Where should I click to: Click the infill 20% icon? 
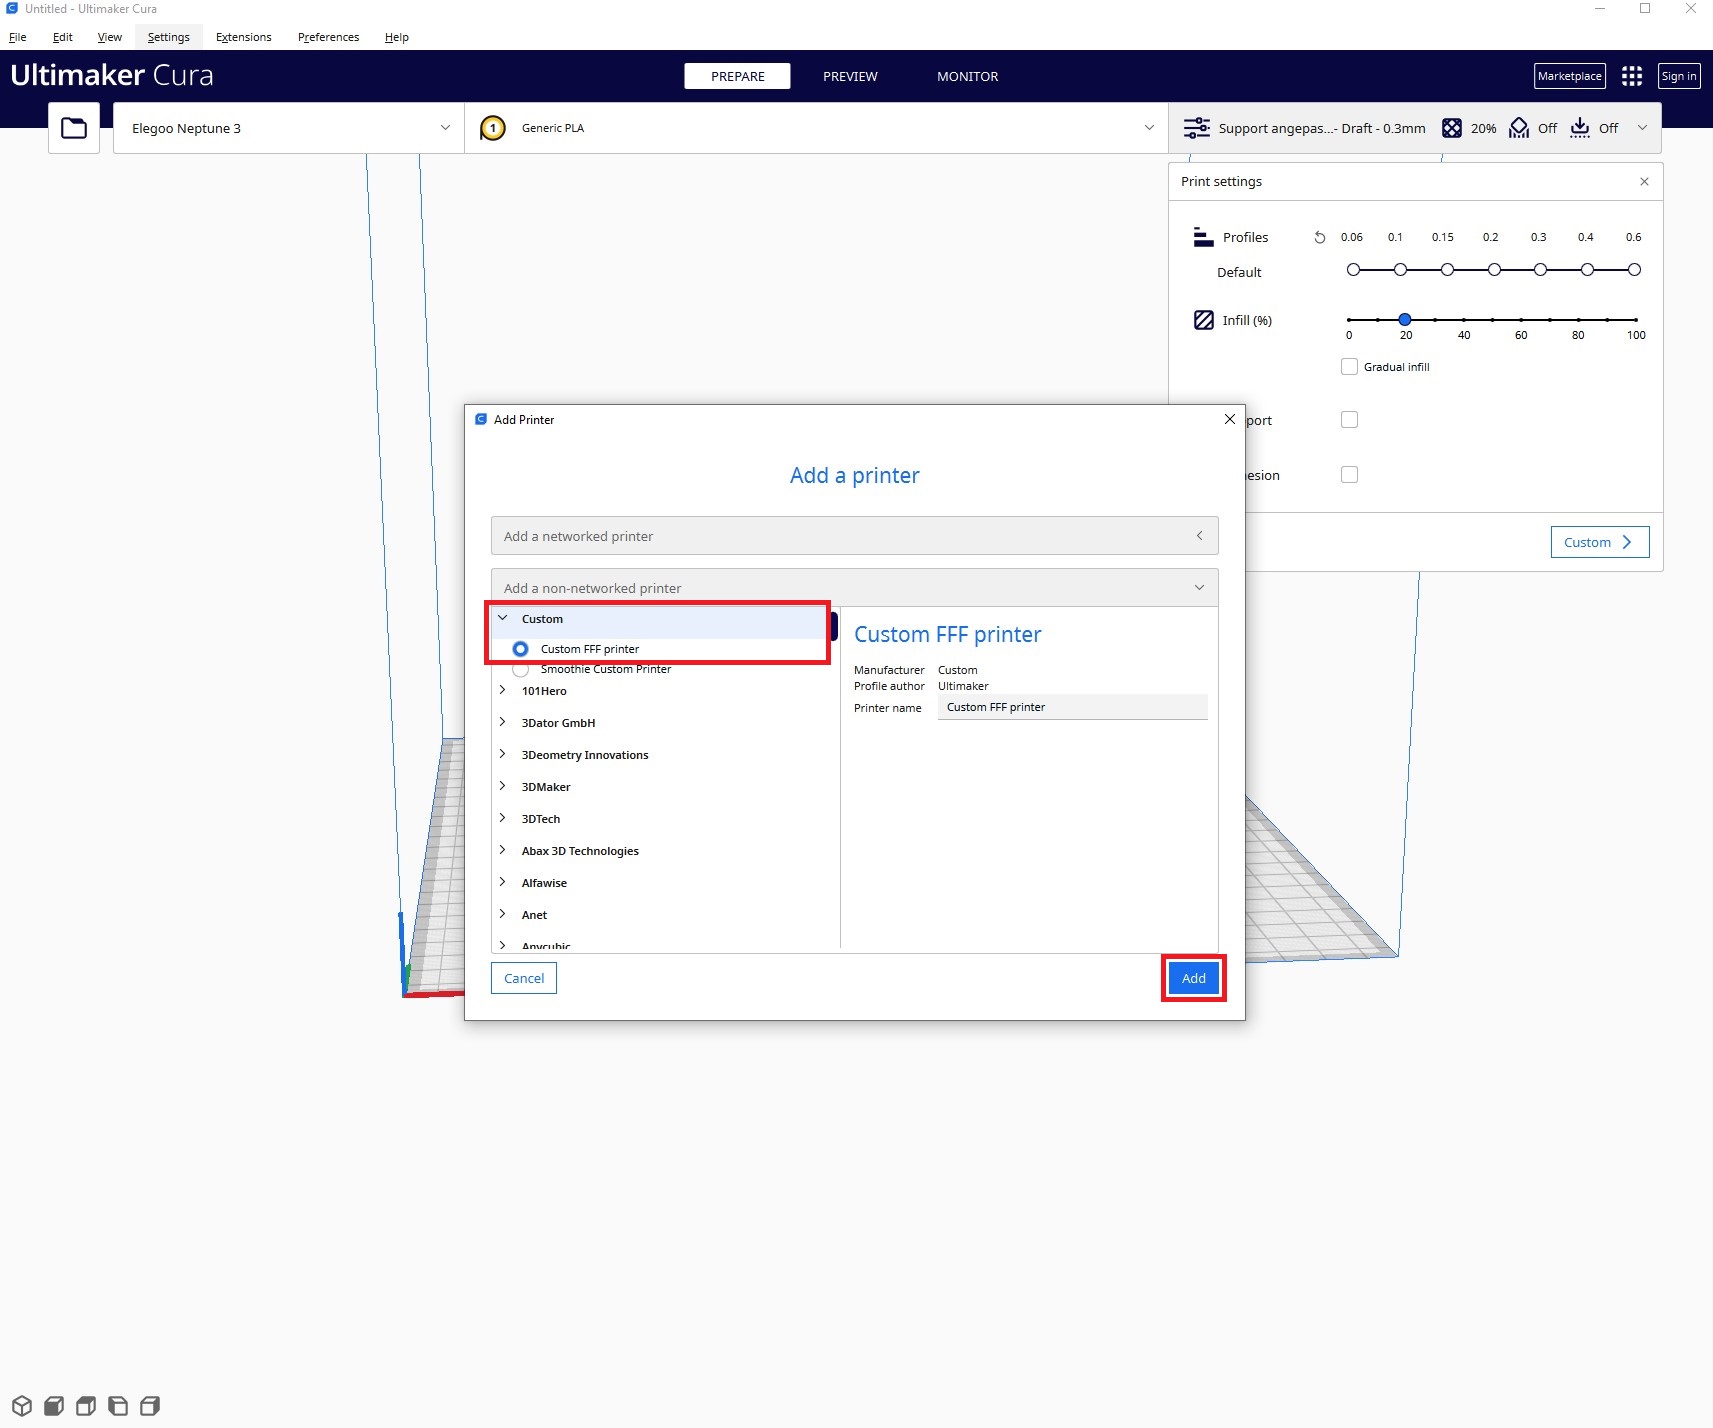(x=1451, y=128)
